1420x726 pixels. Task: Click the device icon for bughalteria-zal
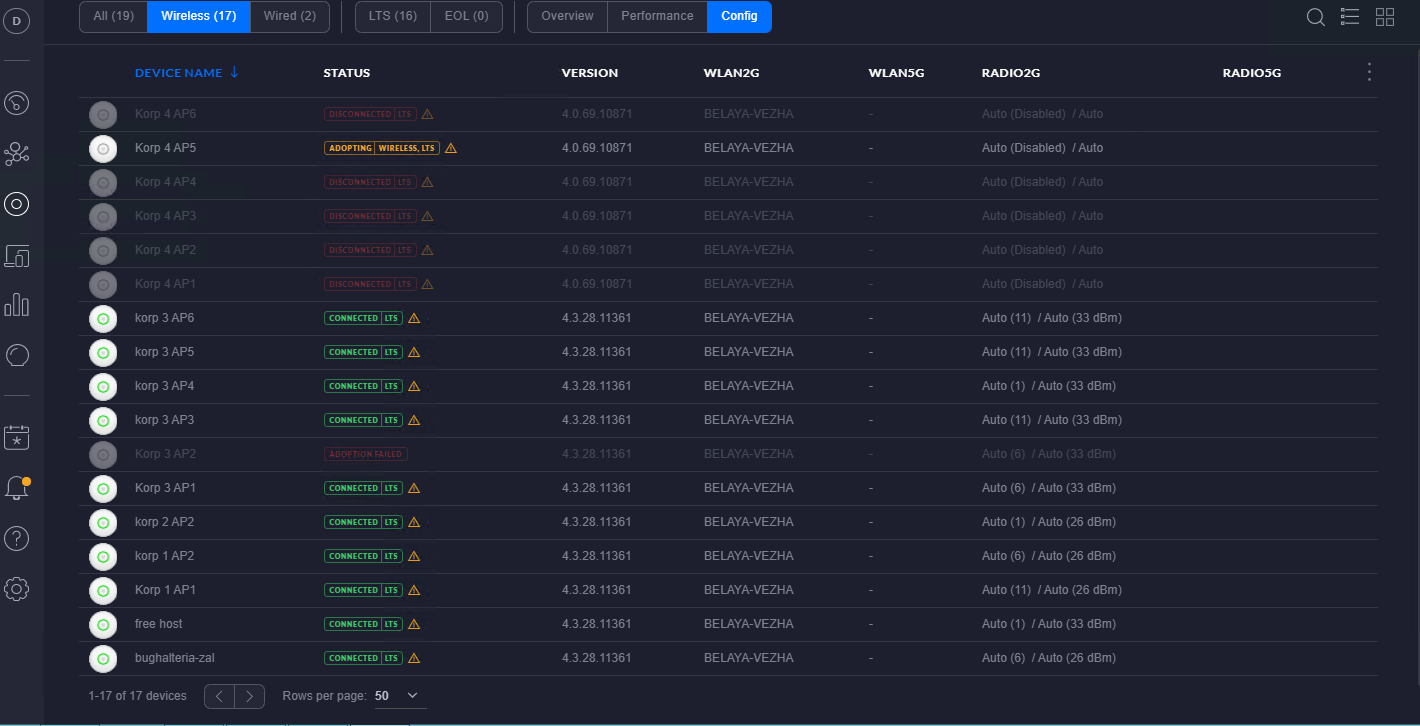(103, 658)
